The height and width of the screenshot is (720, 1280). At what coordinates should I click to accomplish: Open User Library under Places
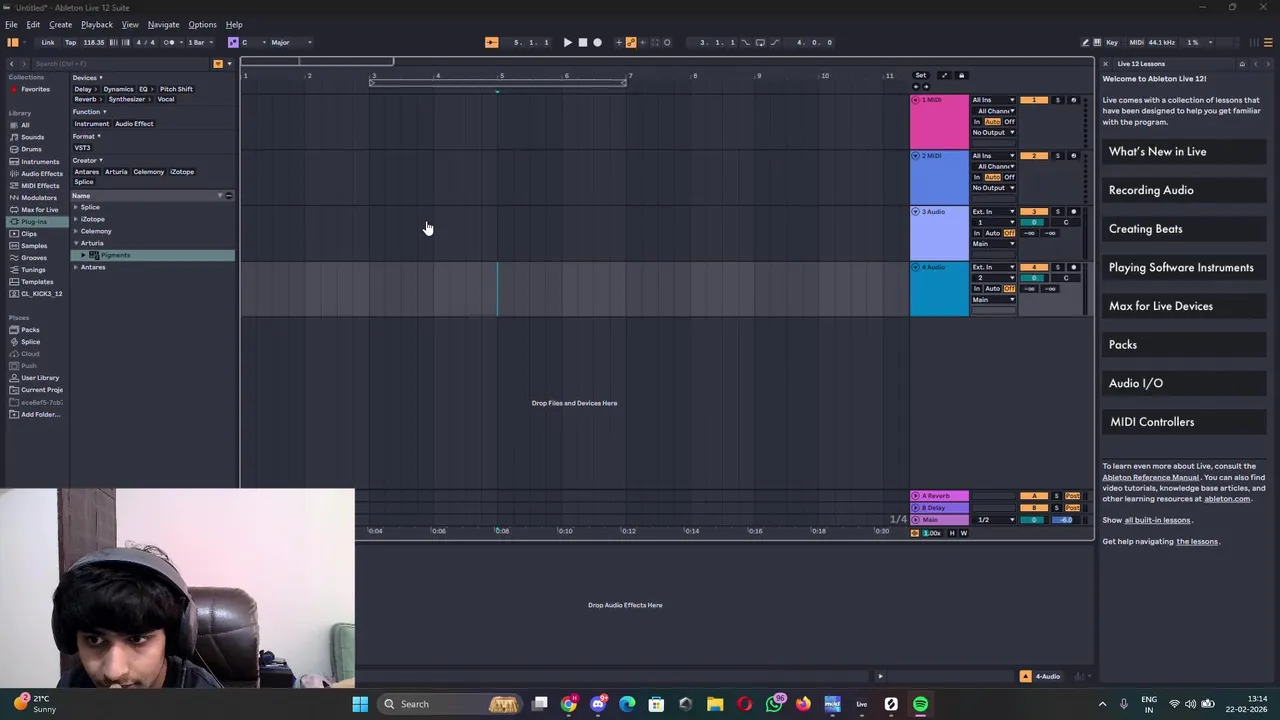(40, 378)
